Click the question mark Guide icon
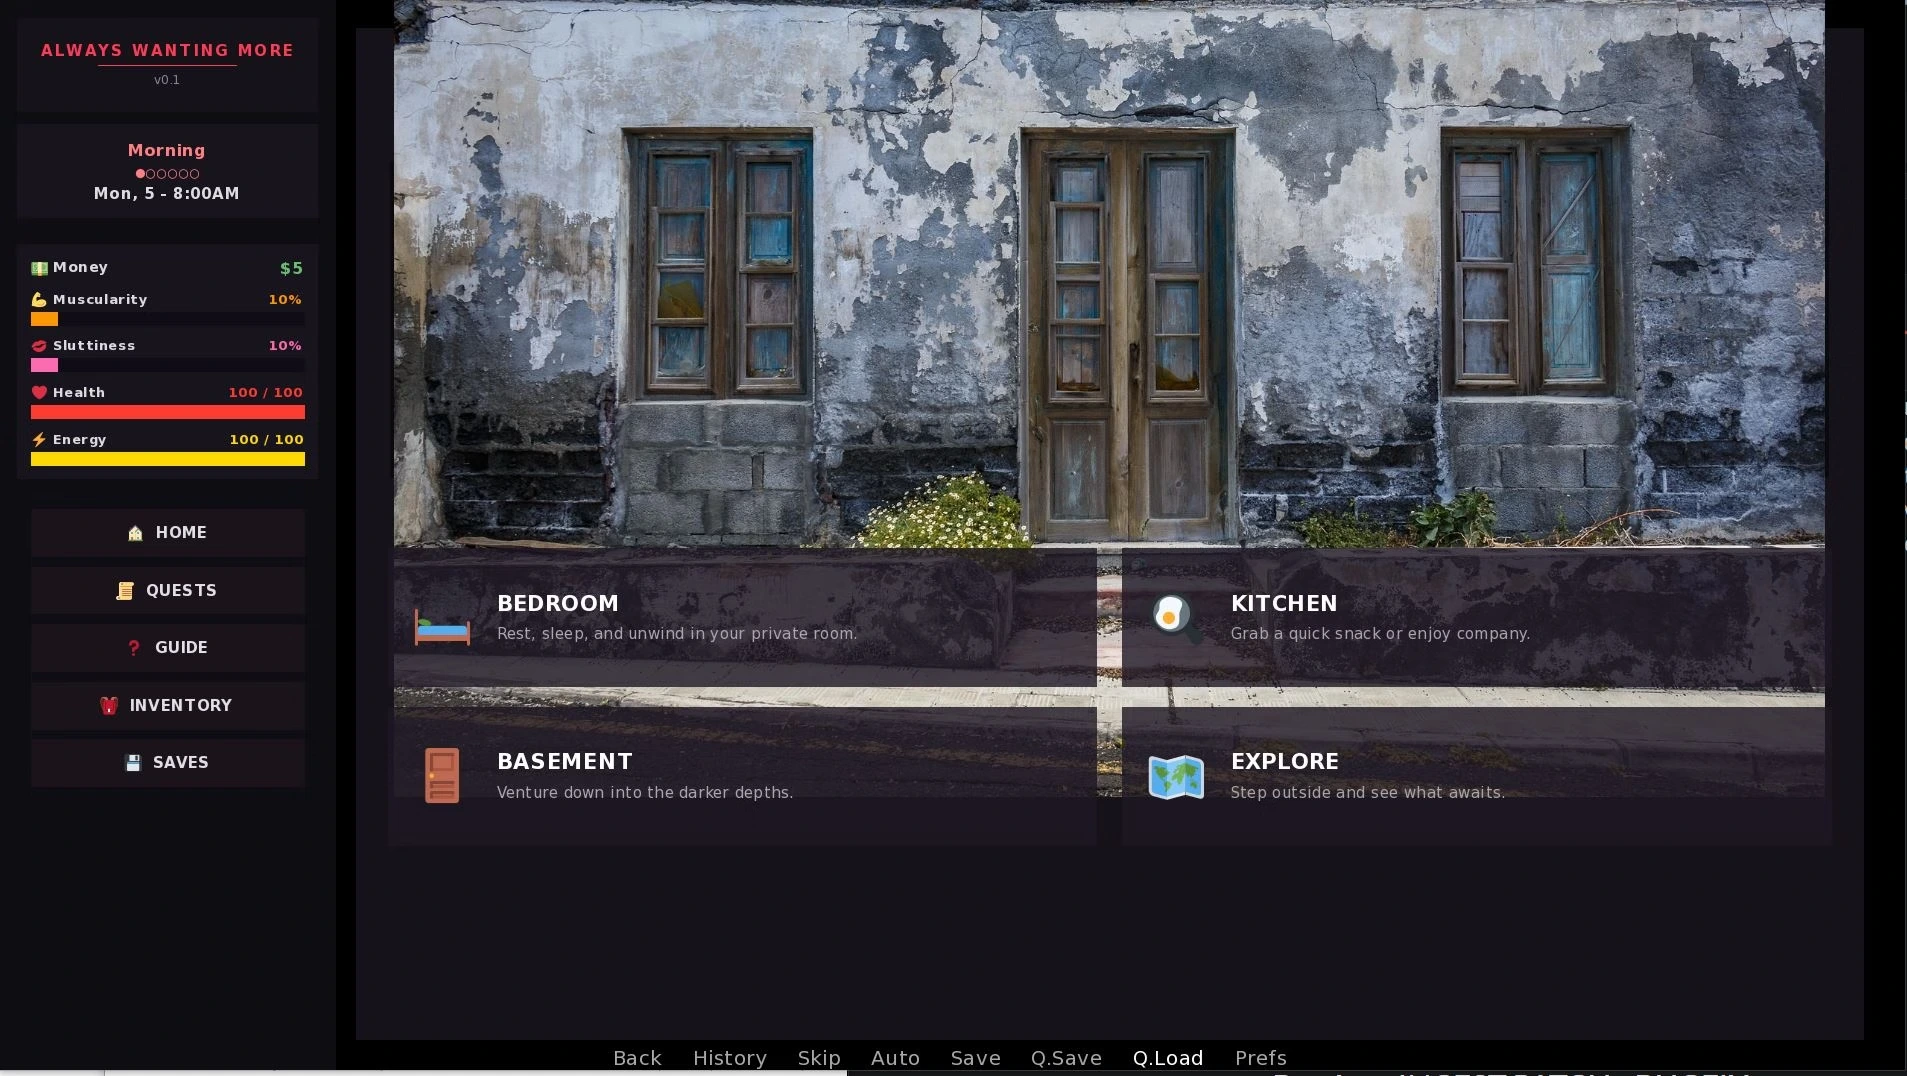The image size is (1907, 1076). coord(134,648)
